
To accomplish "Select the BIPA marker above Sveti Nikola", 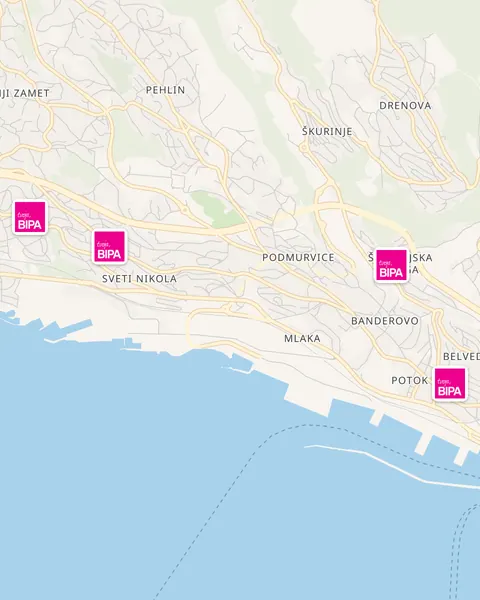I will [x=109, y=247].
